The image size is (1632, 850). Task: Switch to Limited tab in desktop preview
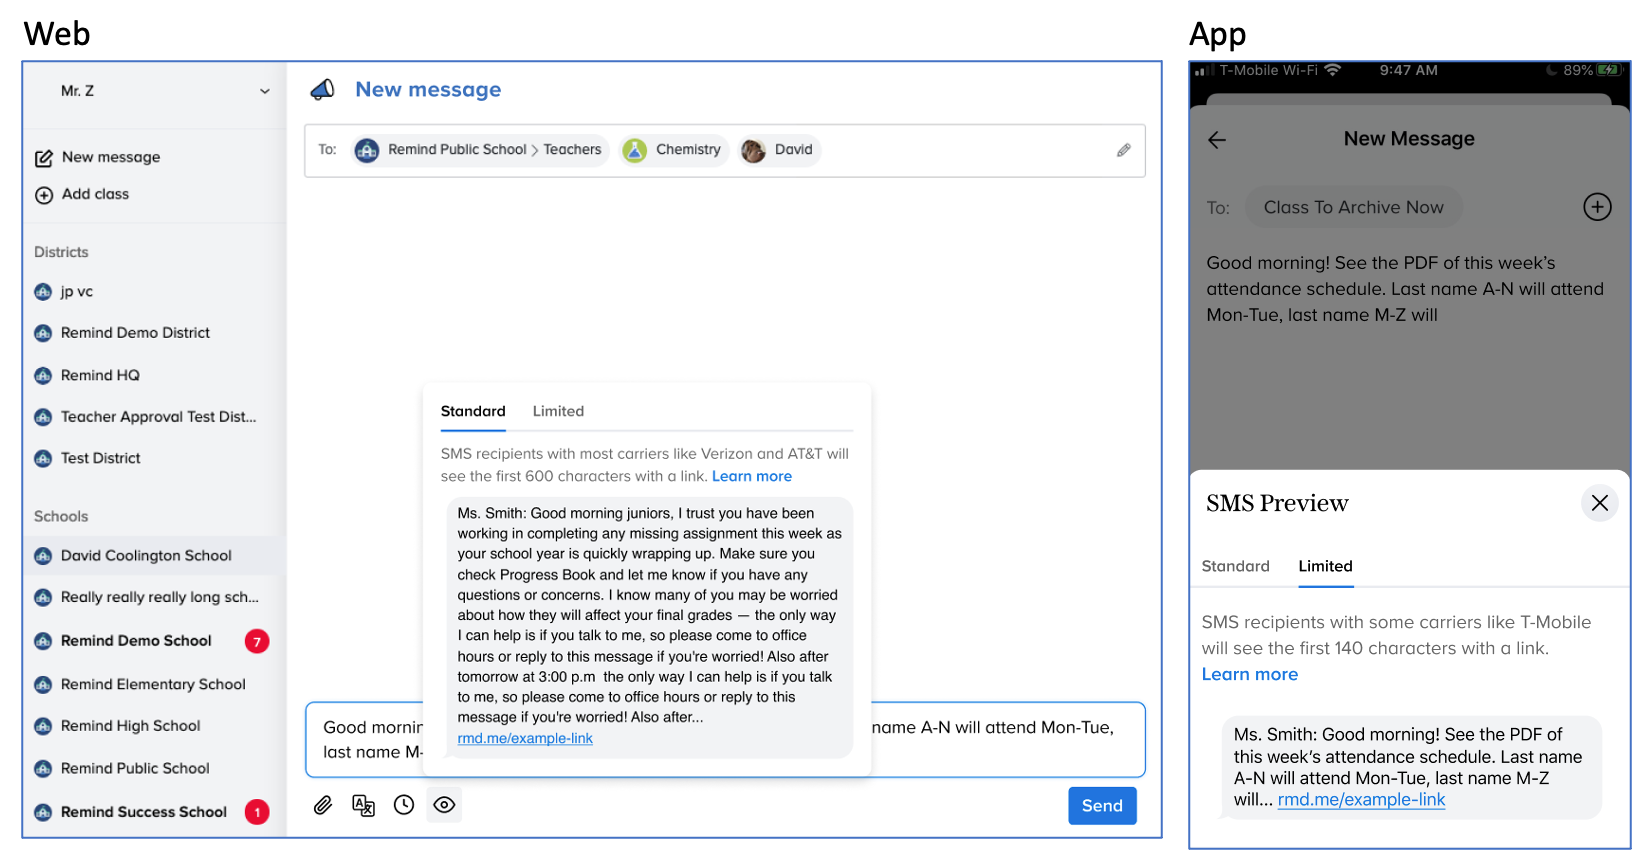[558, 411]
